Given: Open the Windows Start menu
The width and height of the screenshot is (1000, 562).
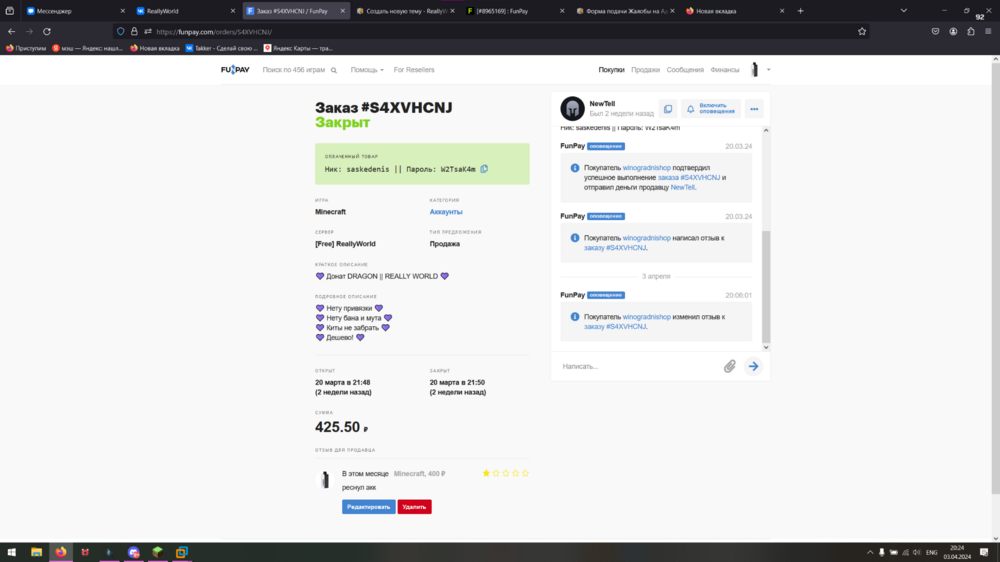Looking at the screenshot, I should click(x=11, y=552).
